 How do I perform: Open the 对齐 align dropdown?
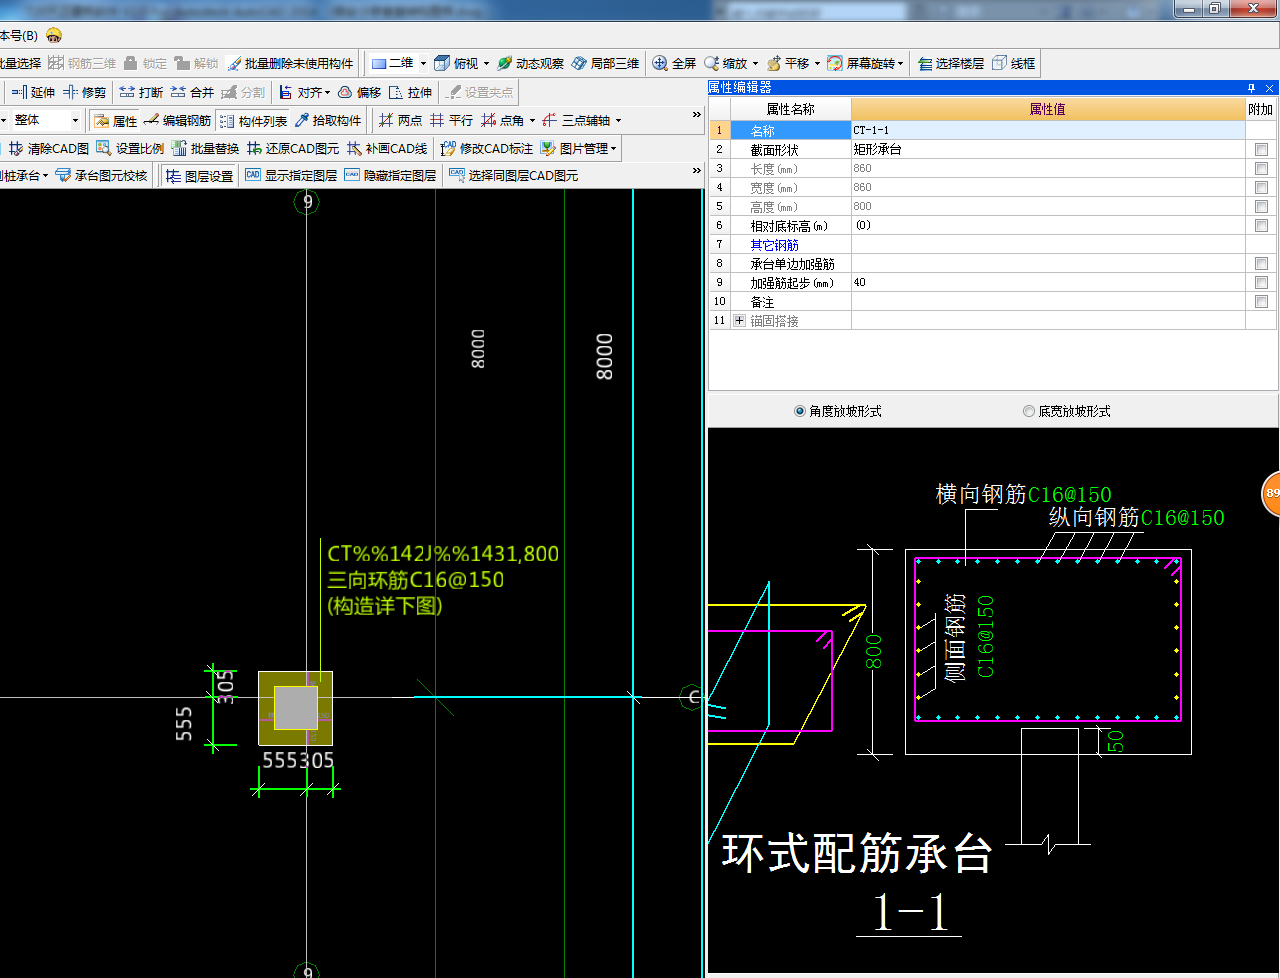click(x=327, y=92)
